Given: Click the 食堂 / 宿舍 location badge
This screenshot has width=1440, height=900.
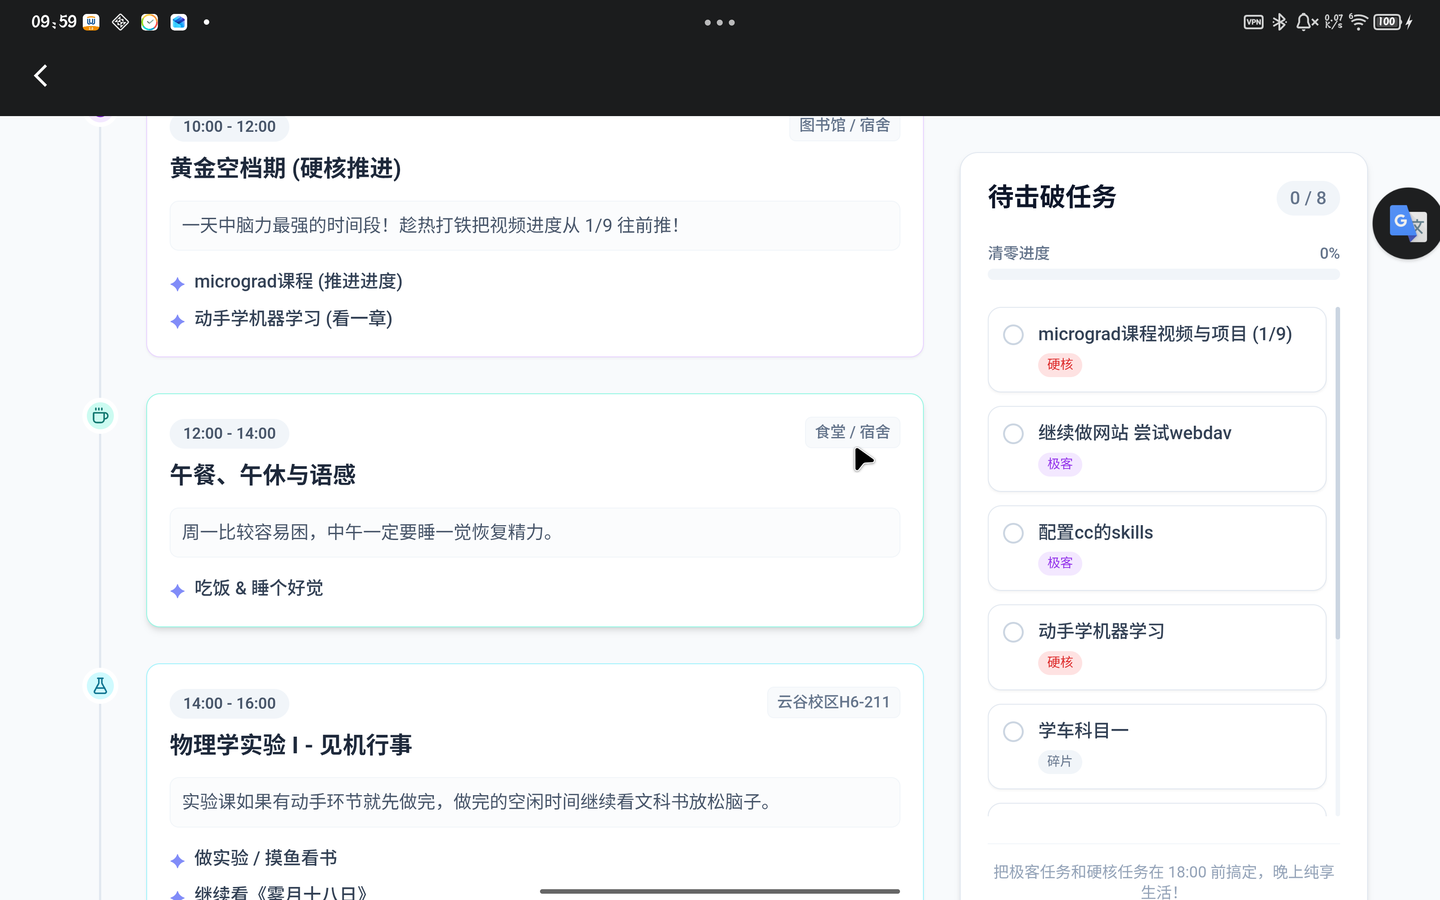Looking at the screenshot, I should (853, 432).
